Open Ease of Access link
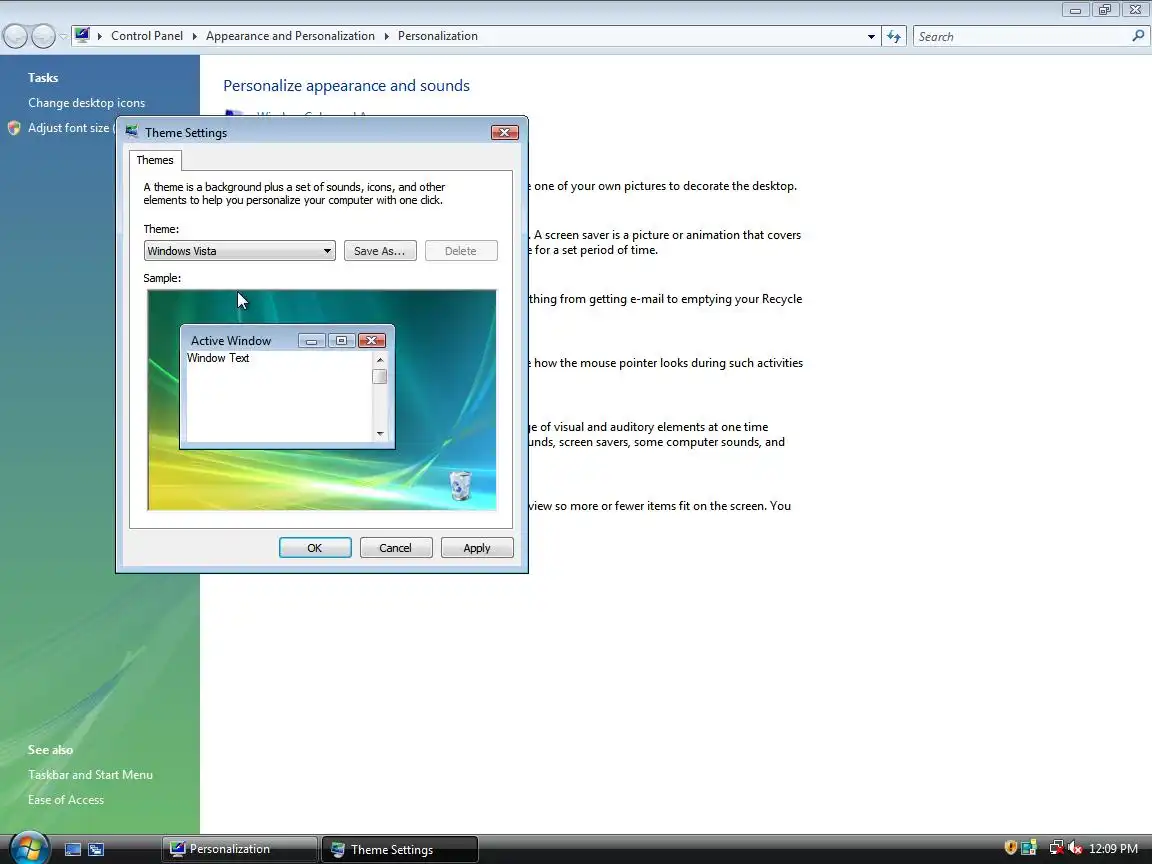Image resolution: width=1152 pixels, height=864 pixels. pyautogui.click(x=66, y=799)
